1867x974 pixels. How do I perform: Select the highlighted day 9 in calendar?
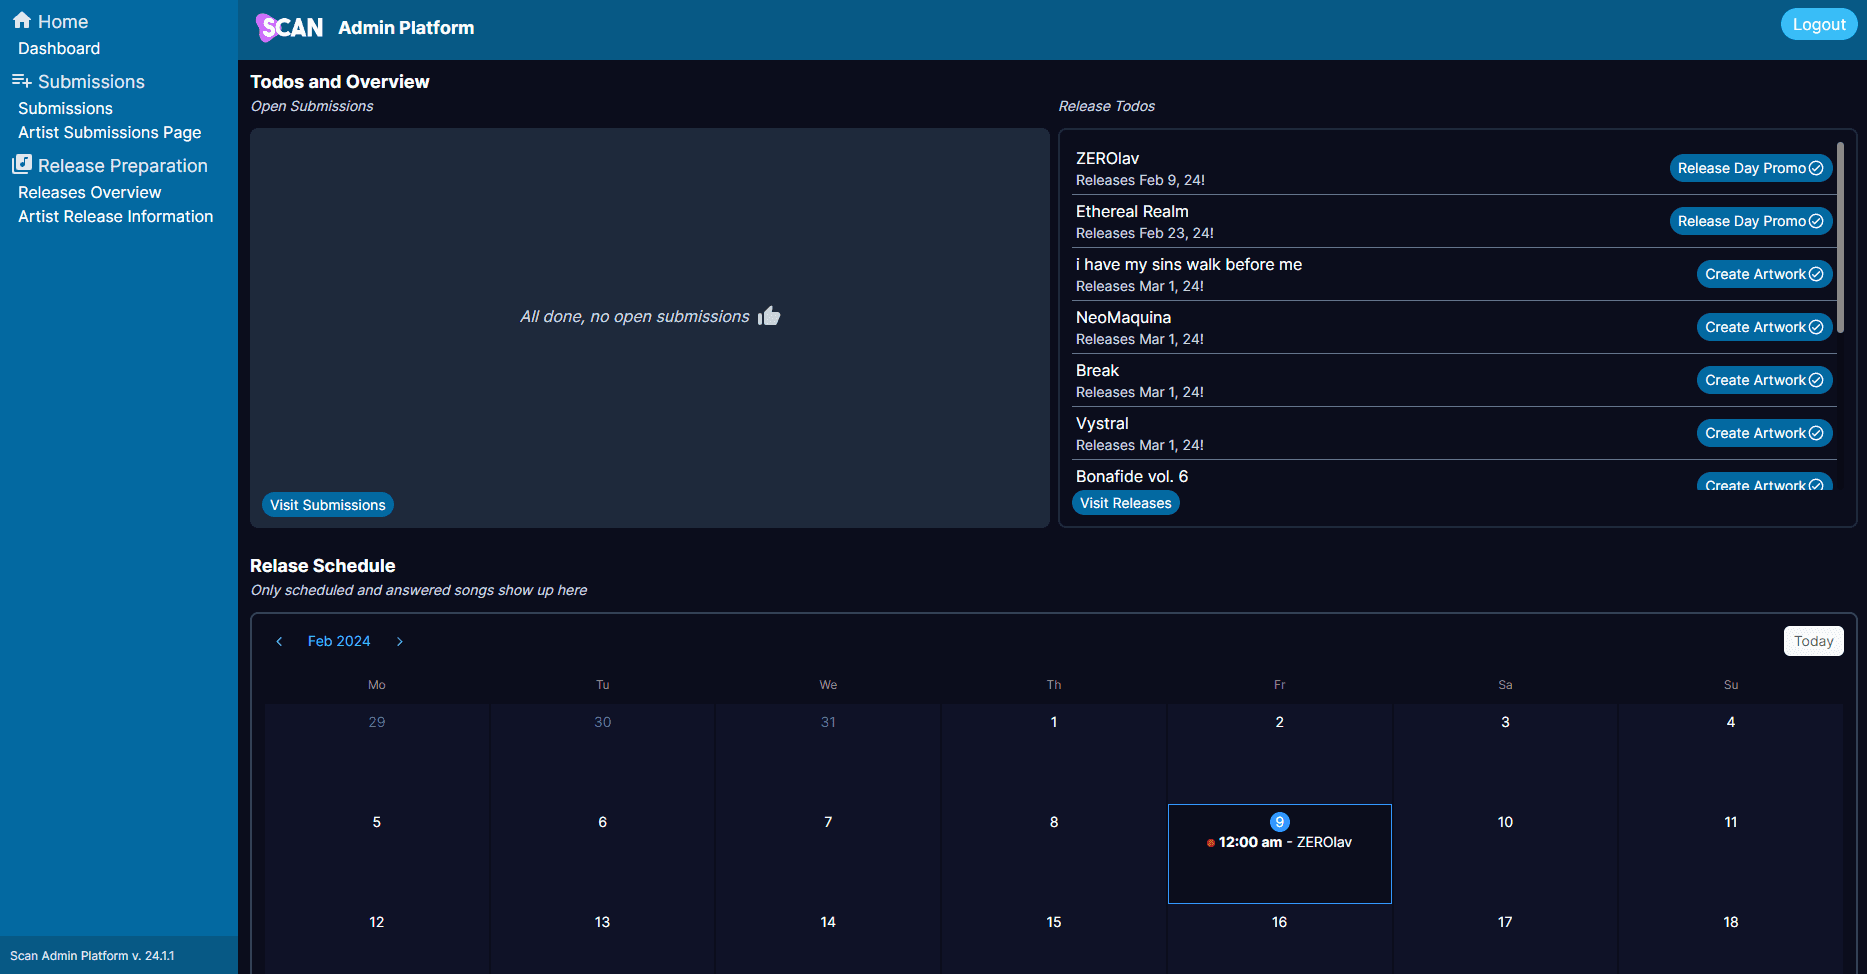[1279, 822]
